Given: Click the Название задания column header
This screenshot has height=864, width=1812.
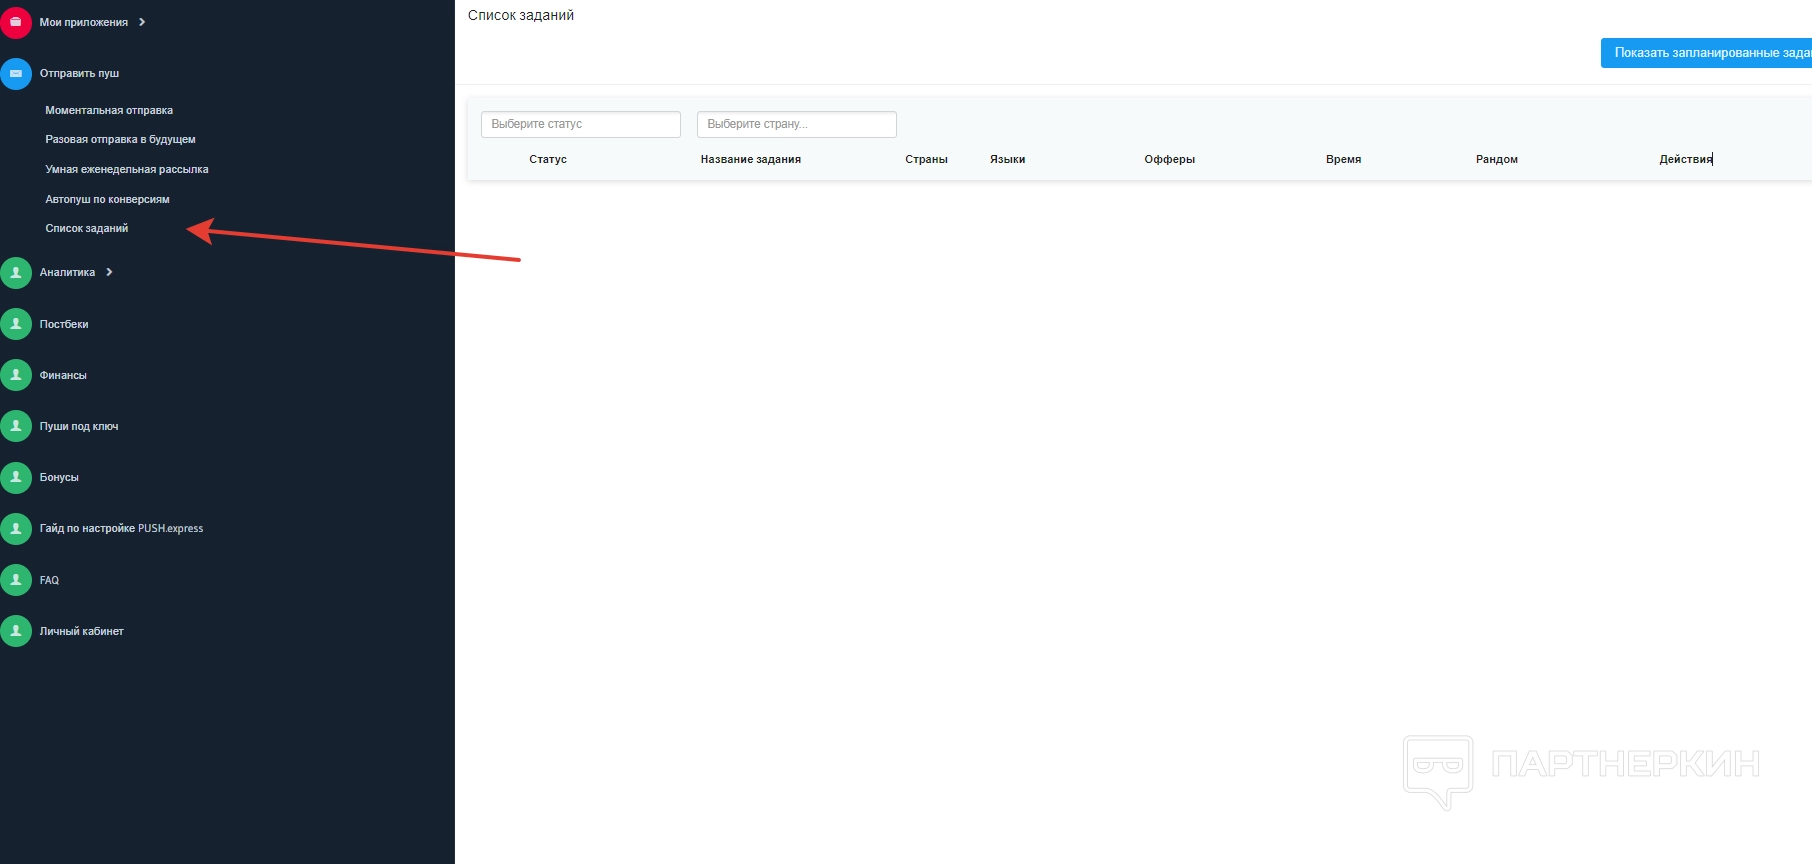Looking at the screenshot, I should [751, 159].
